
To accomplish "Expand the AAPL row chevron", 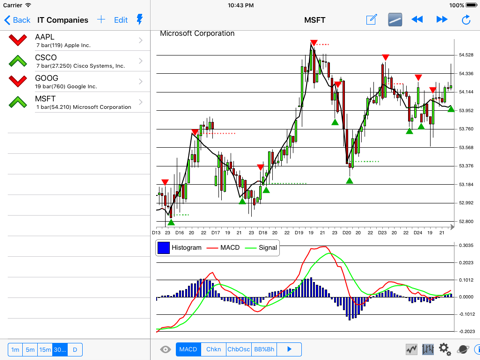I will (141, 40).
